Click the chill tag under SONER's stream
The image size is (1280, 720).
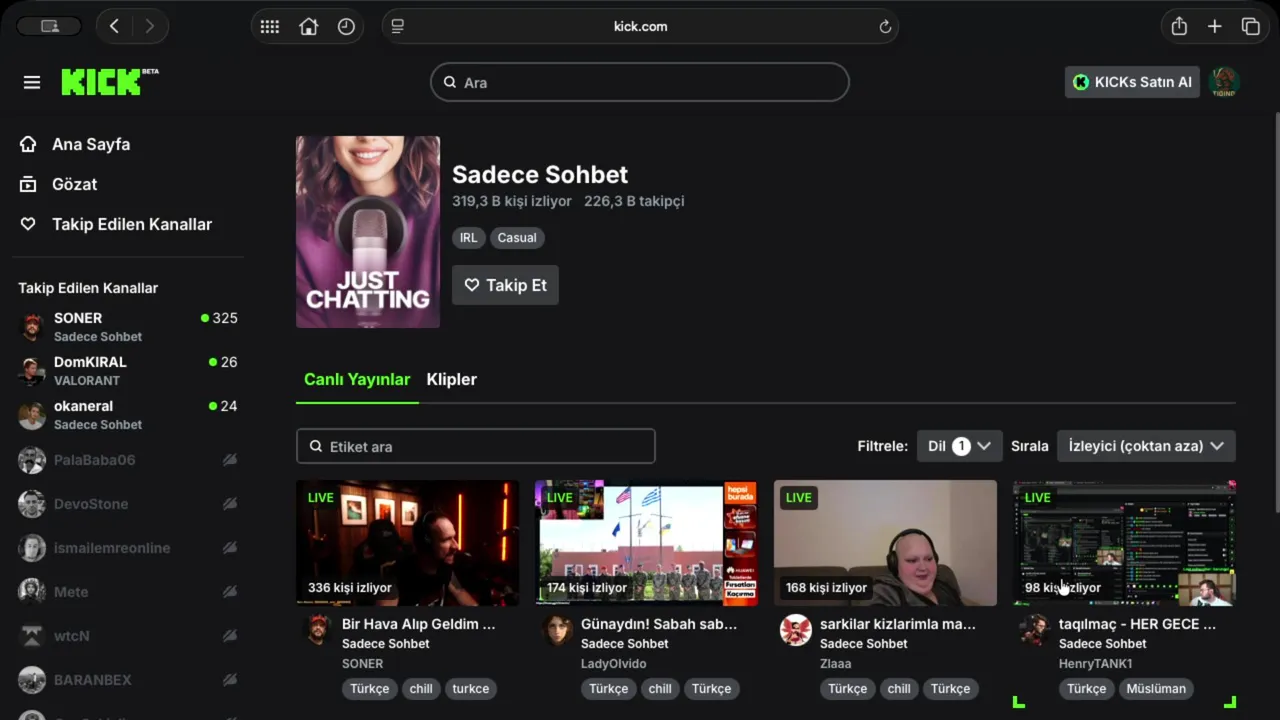click(x=421, y=688)
